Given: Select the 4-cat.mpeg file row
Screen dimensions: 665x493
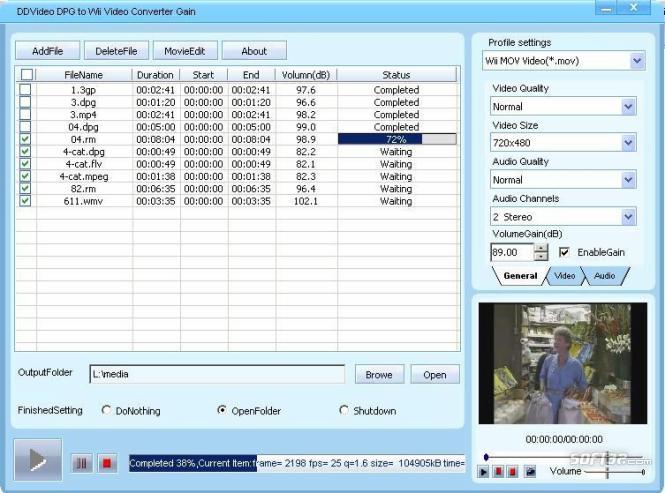Looking at the screenshot, I should coord(238,176).
